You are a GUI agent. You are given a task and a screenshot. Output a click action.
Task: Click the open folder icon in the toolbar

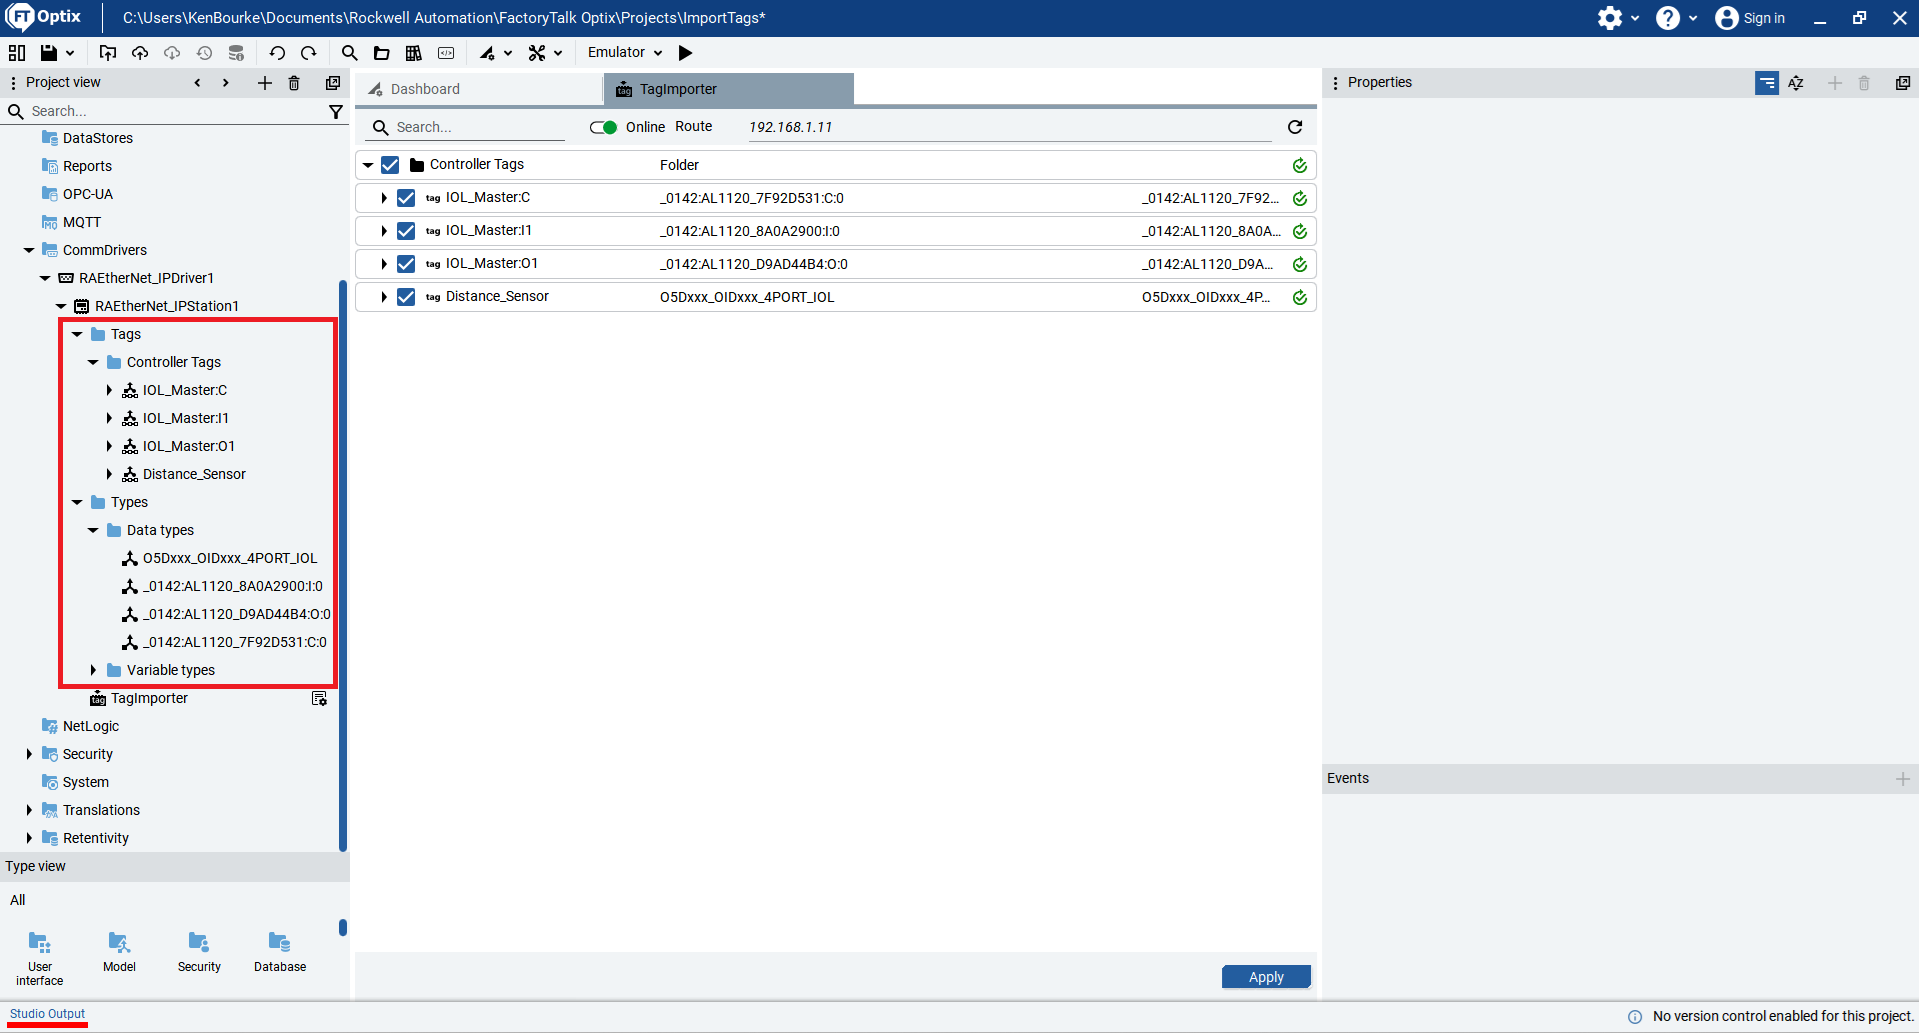[x=381, y=53]
